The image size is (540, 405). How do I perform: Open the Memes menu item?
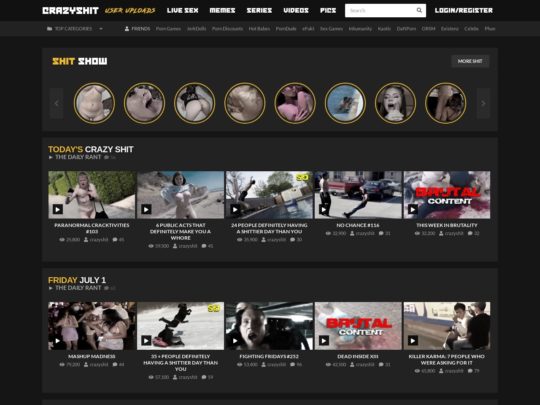pyautogui.click(x=222, y=10)
